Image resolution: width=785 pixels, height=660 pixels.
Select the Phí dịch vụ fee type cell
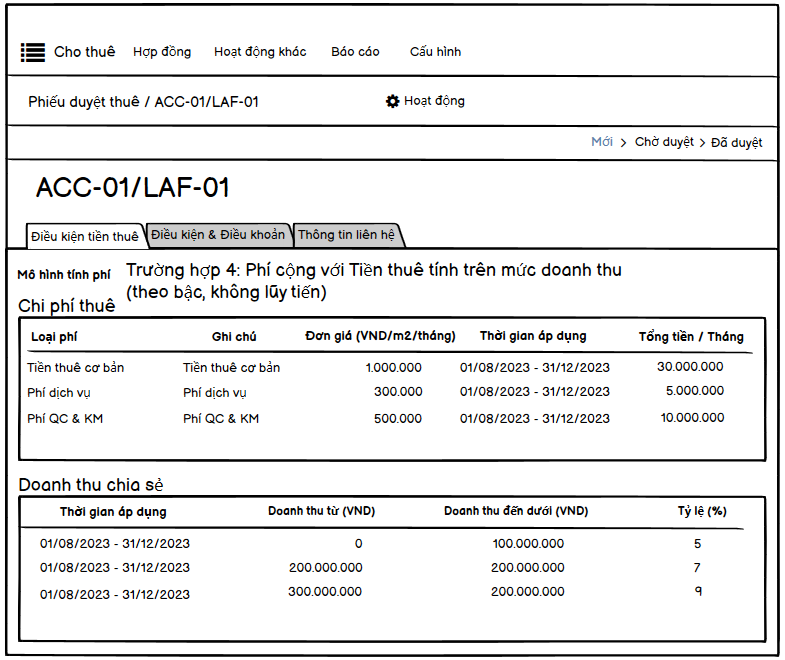click(59, 393)
